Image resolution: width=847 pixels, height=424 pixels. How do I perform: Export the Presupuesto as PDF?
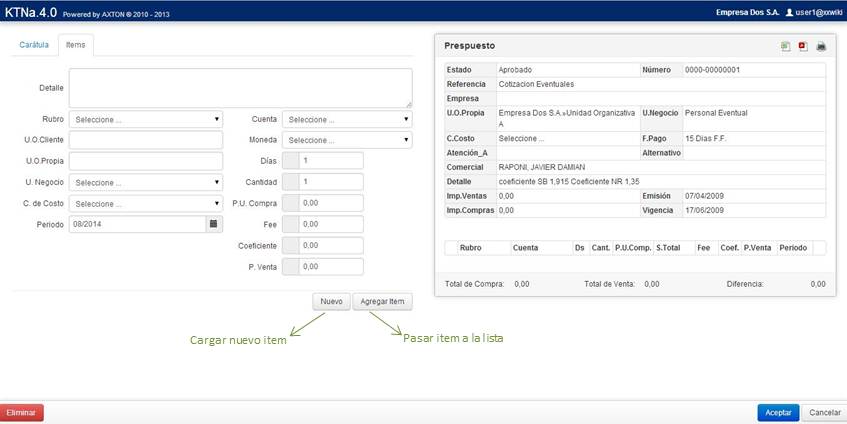click(x=803, y=46)
